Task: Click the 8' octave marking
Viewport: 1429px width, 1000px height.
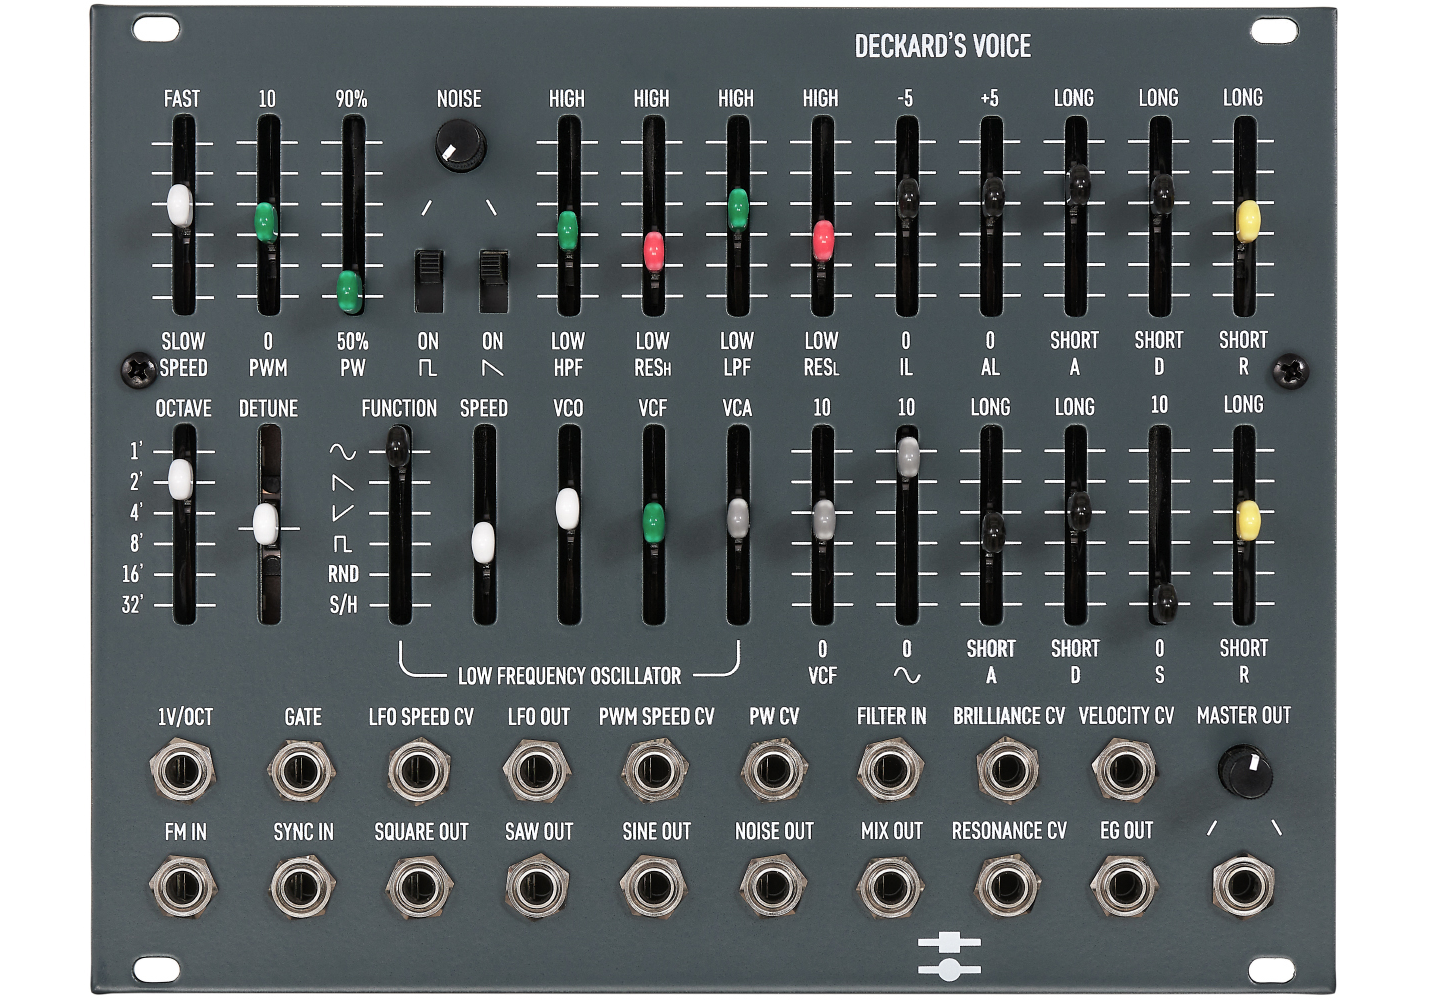Action: [136, 543]
